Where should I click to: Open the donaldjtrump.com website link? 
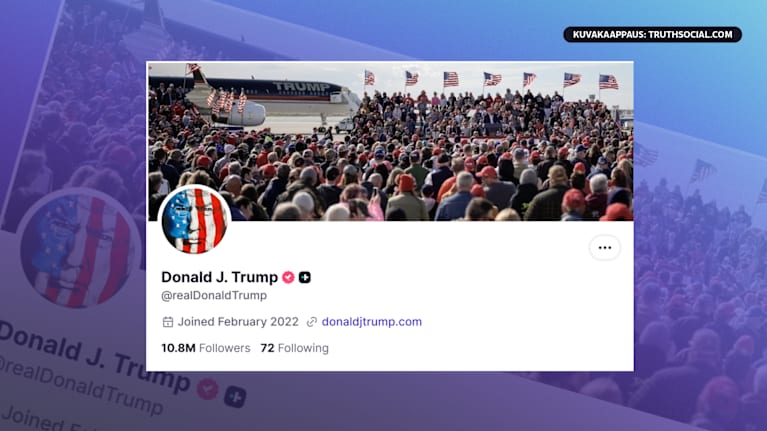(372, 322)
